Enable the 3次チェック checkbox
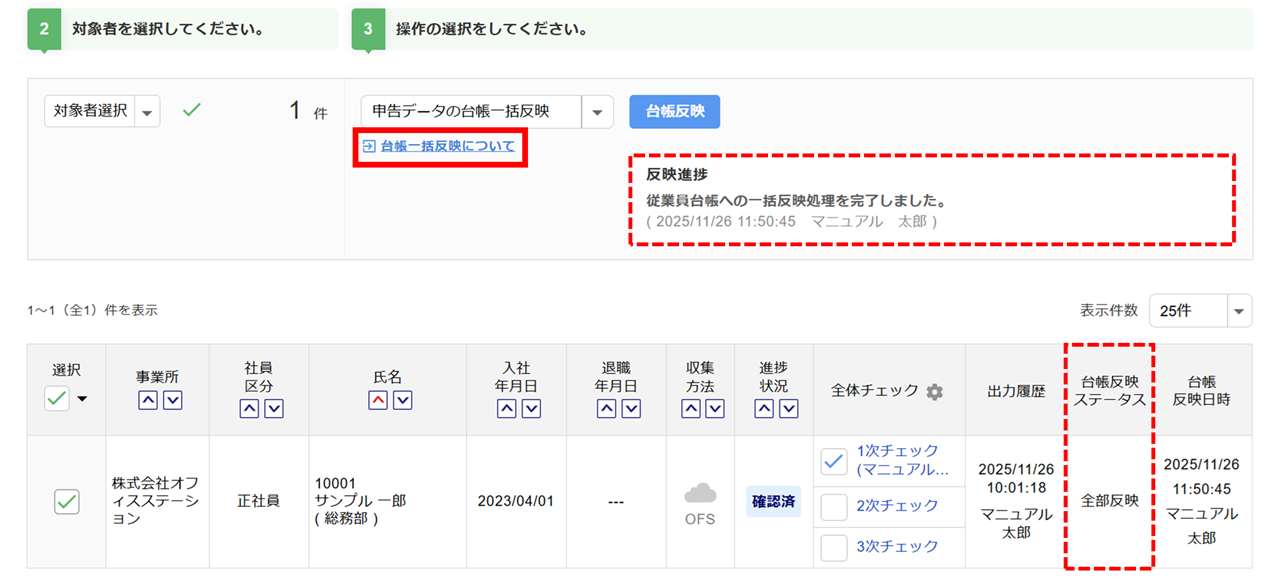 pos(834,547)
